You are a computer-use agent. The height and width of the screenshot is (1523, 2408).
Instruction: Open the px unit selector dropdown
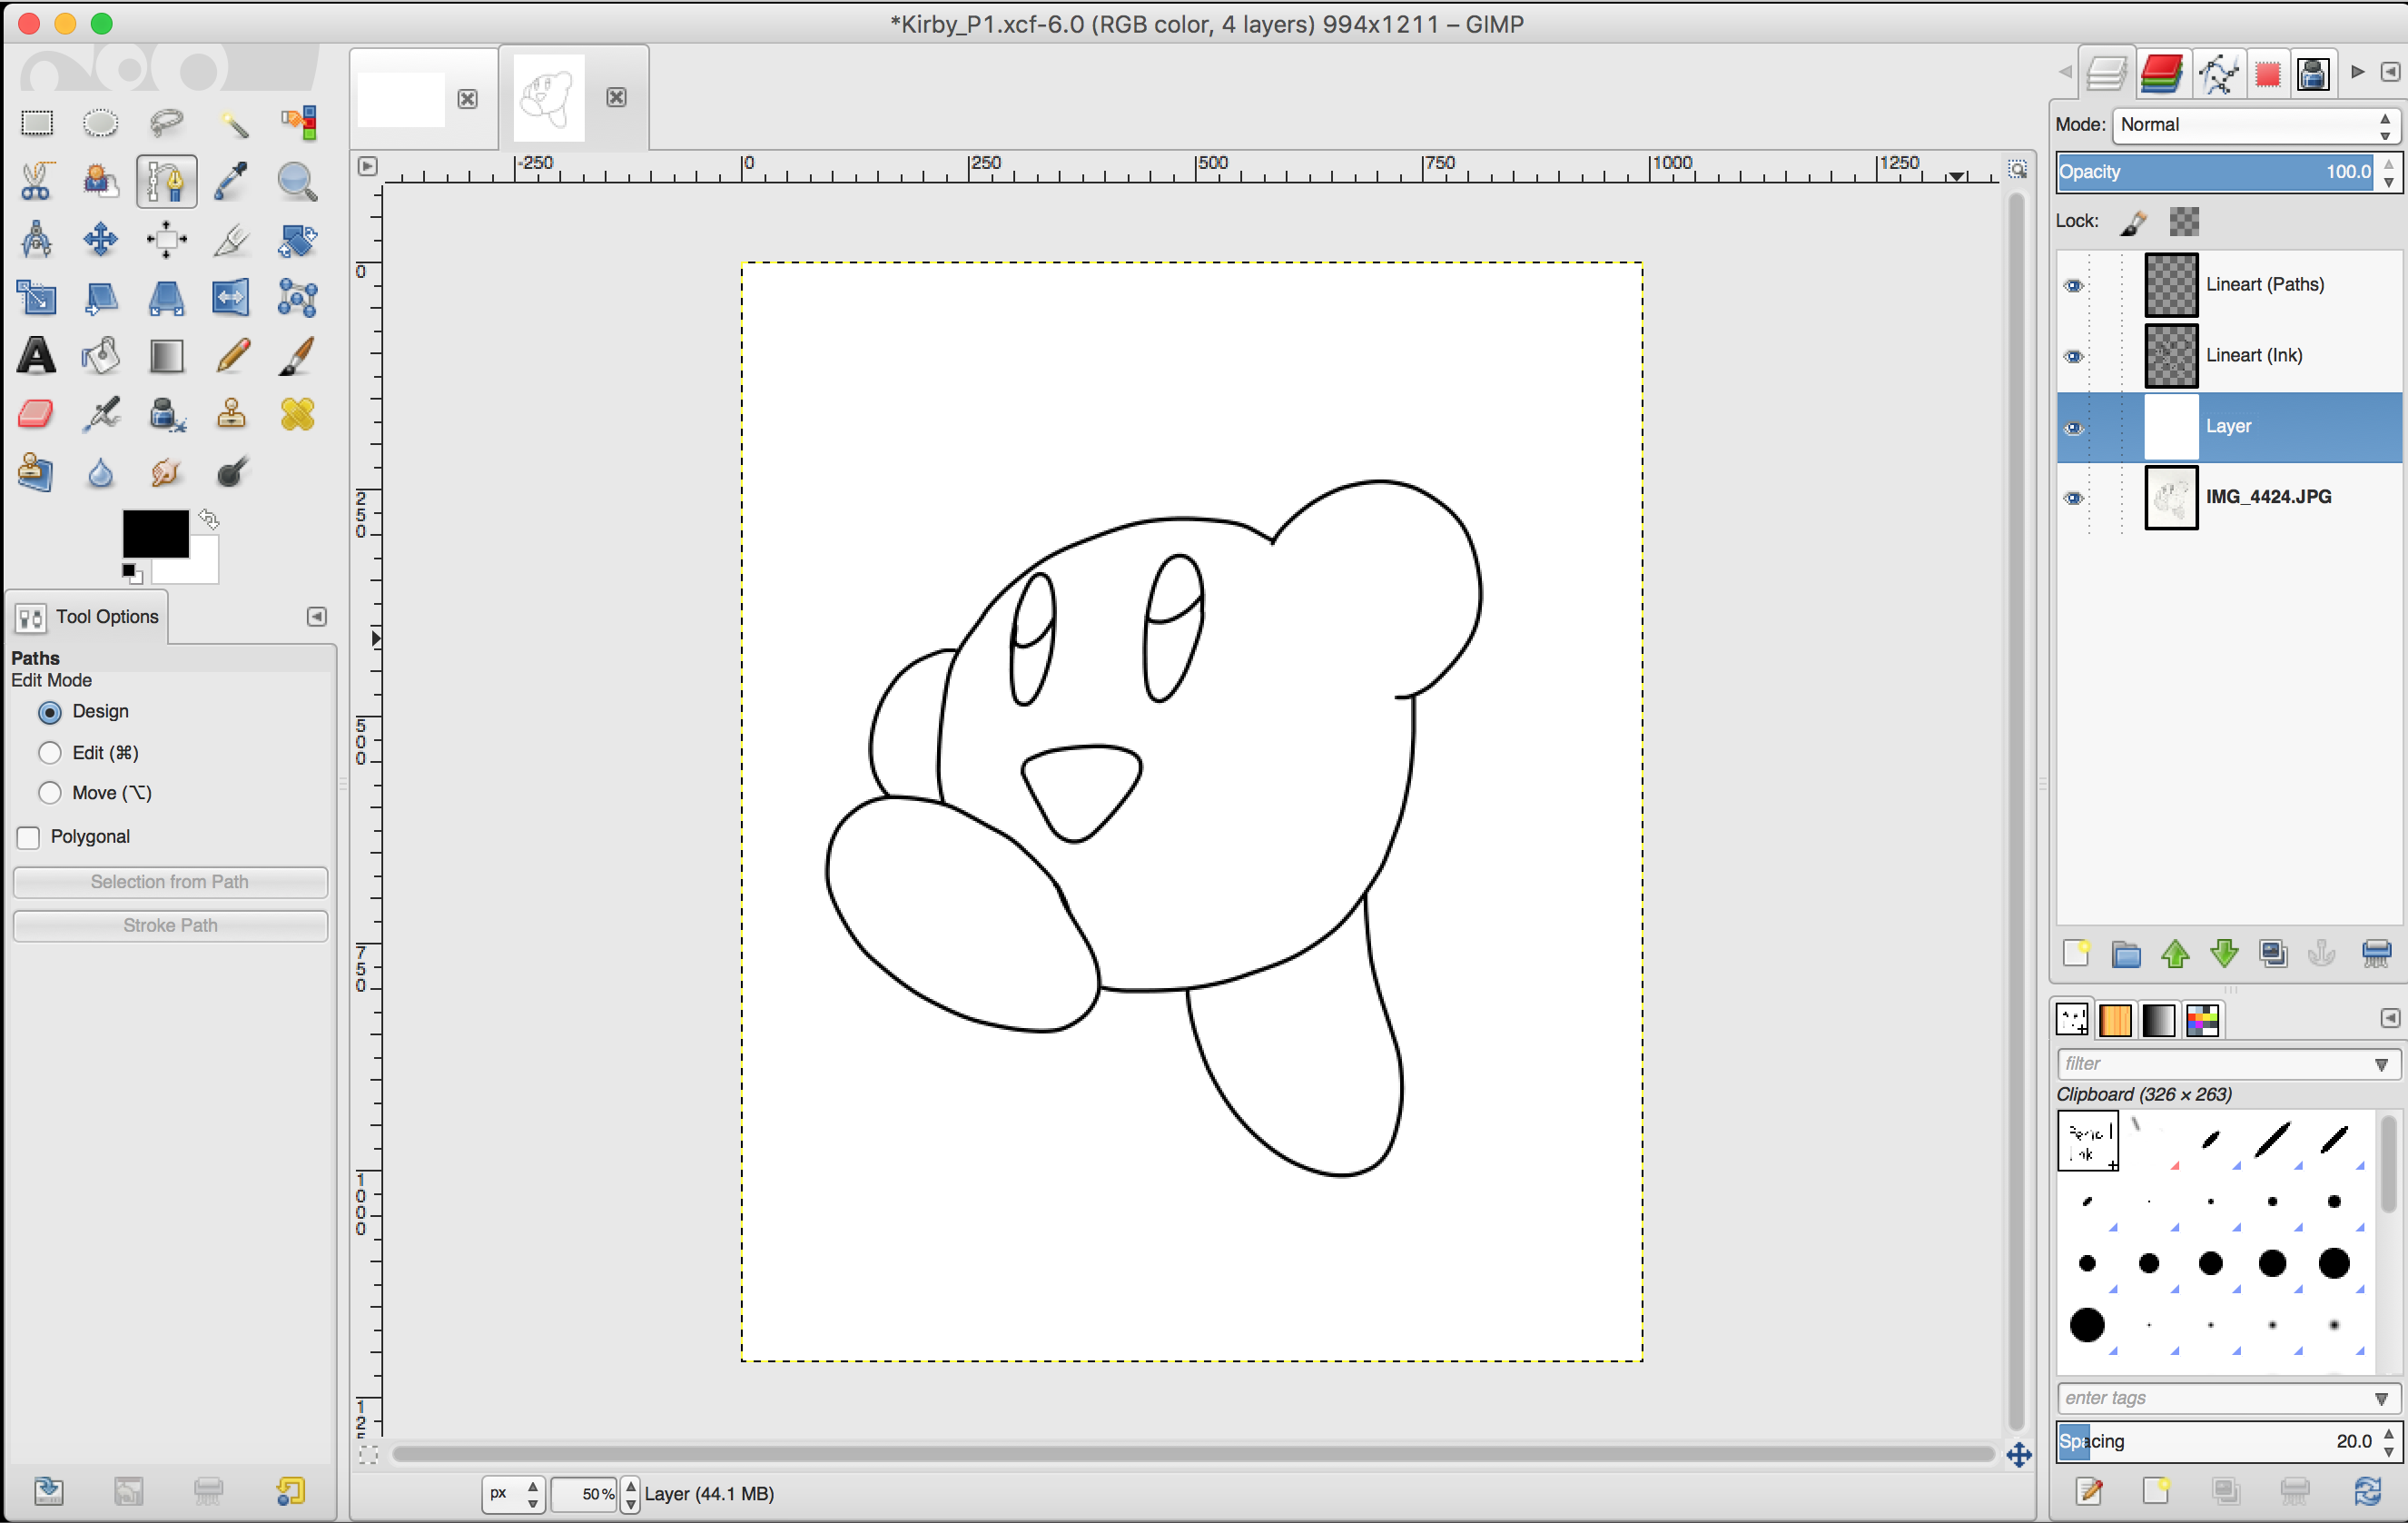click(514, 1493)
